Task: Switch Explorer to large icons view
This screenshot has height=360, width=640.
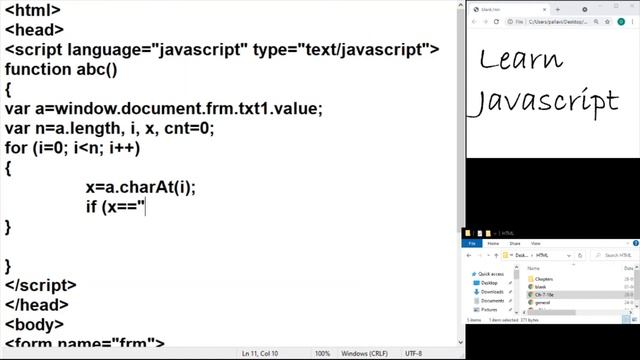Action: coord(634,320)
